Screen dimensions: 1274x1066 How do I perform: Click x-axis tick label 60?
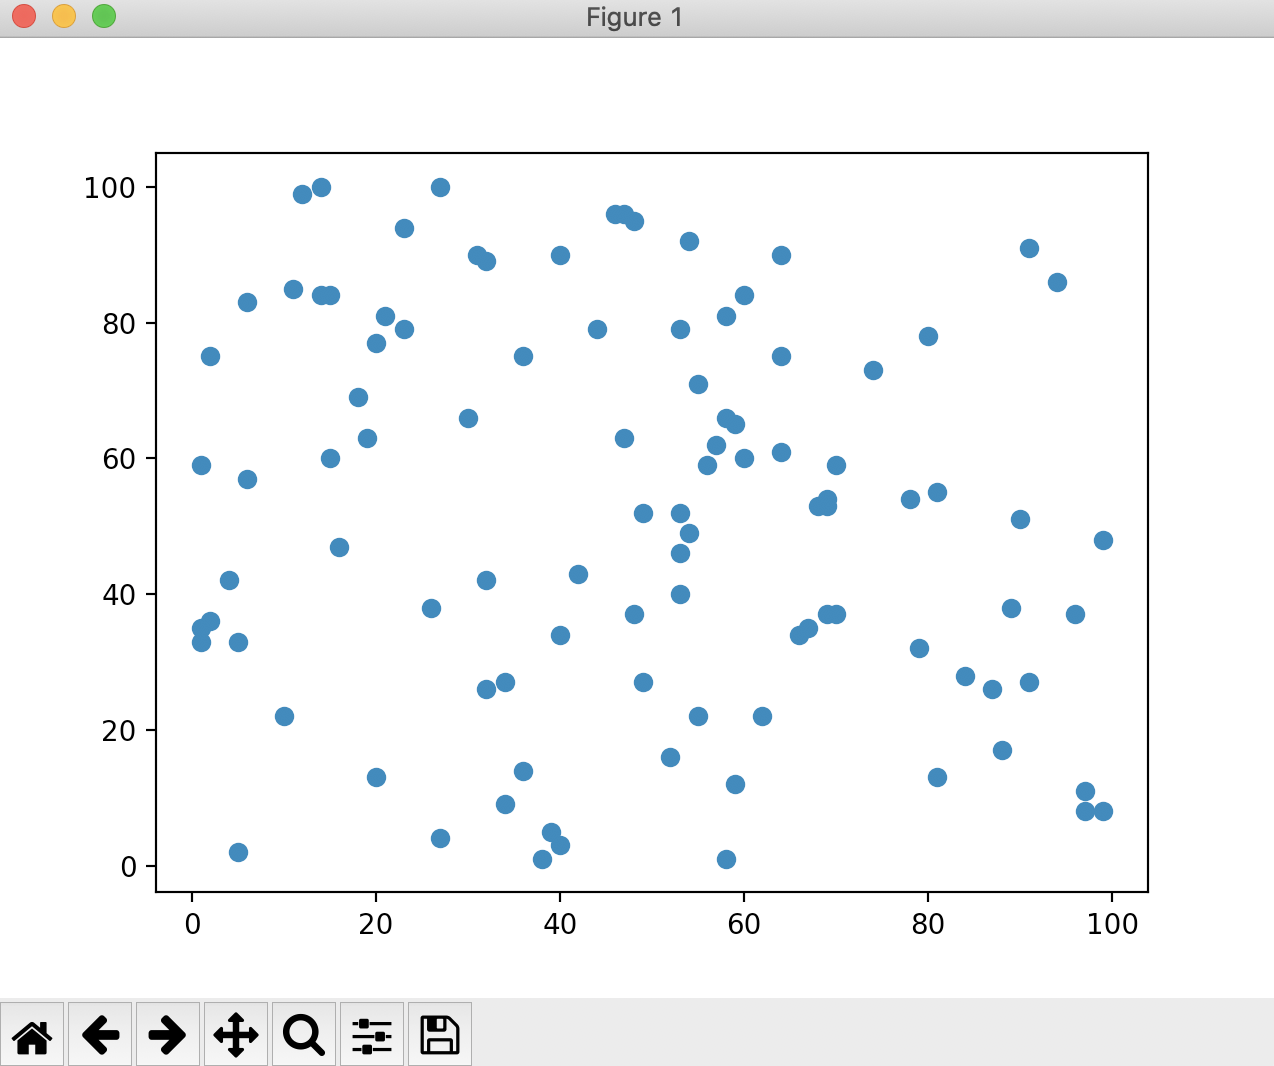[x=744, y=924]
